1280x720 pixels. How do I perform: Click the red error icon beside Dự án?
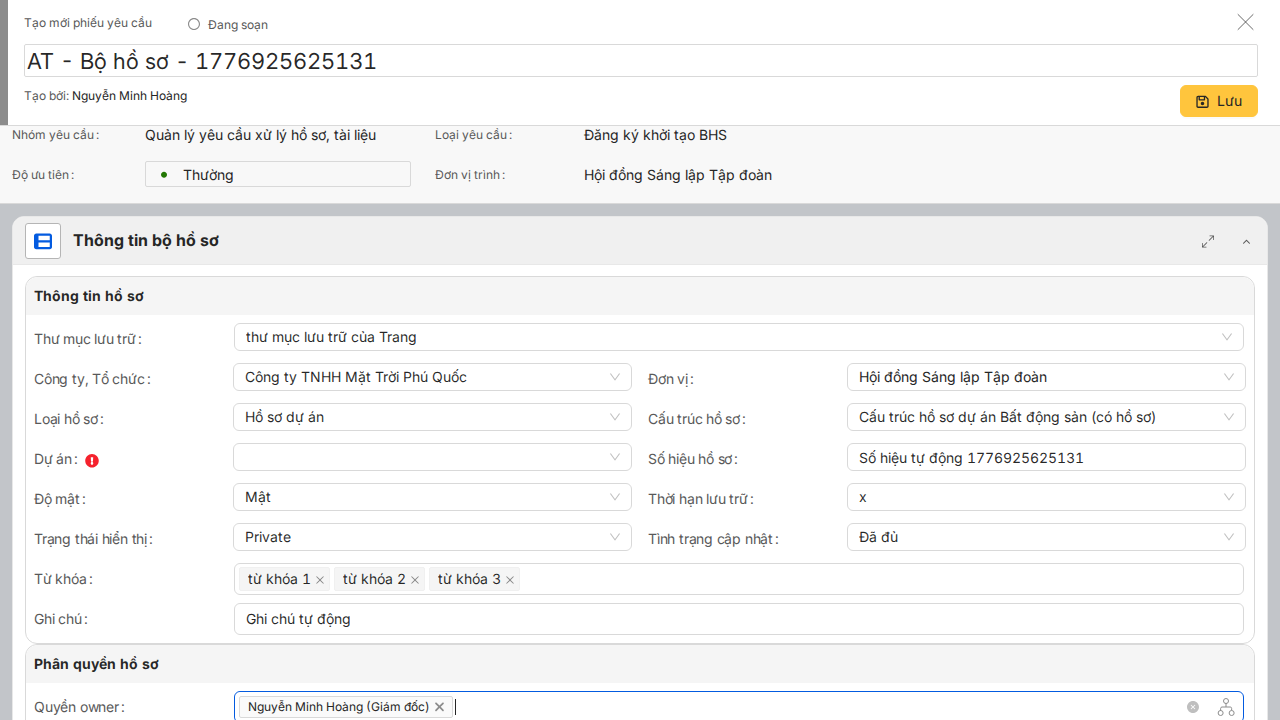click(x=92, y=461)
